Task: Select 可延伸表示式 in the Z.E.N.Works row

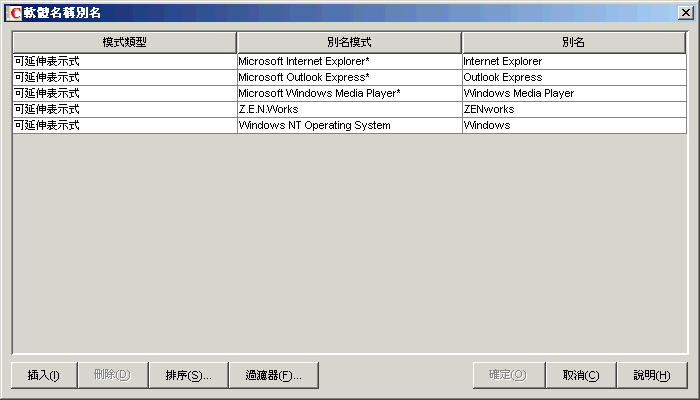Action: pyautogui.click(x=125, y=109)
